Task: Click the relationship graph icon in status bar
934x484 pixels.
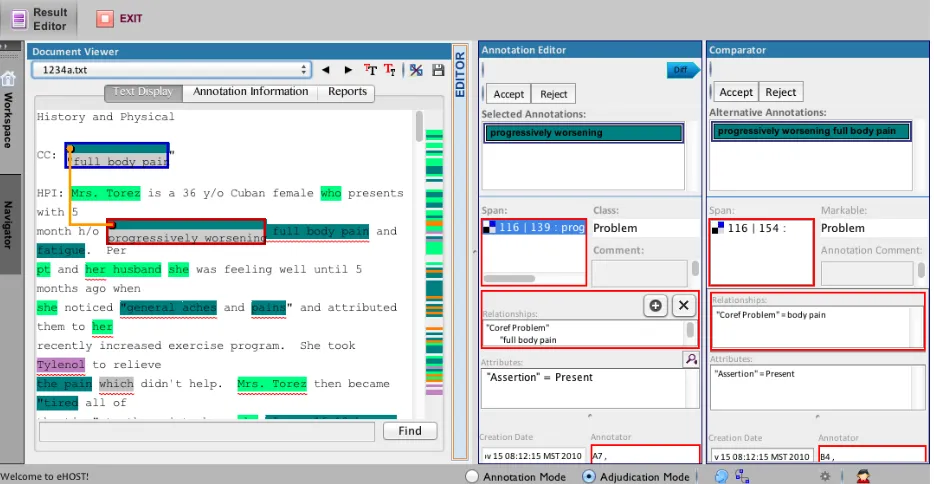Action: click(x=742, y=476)
